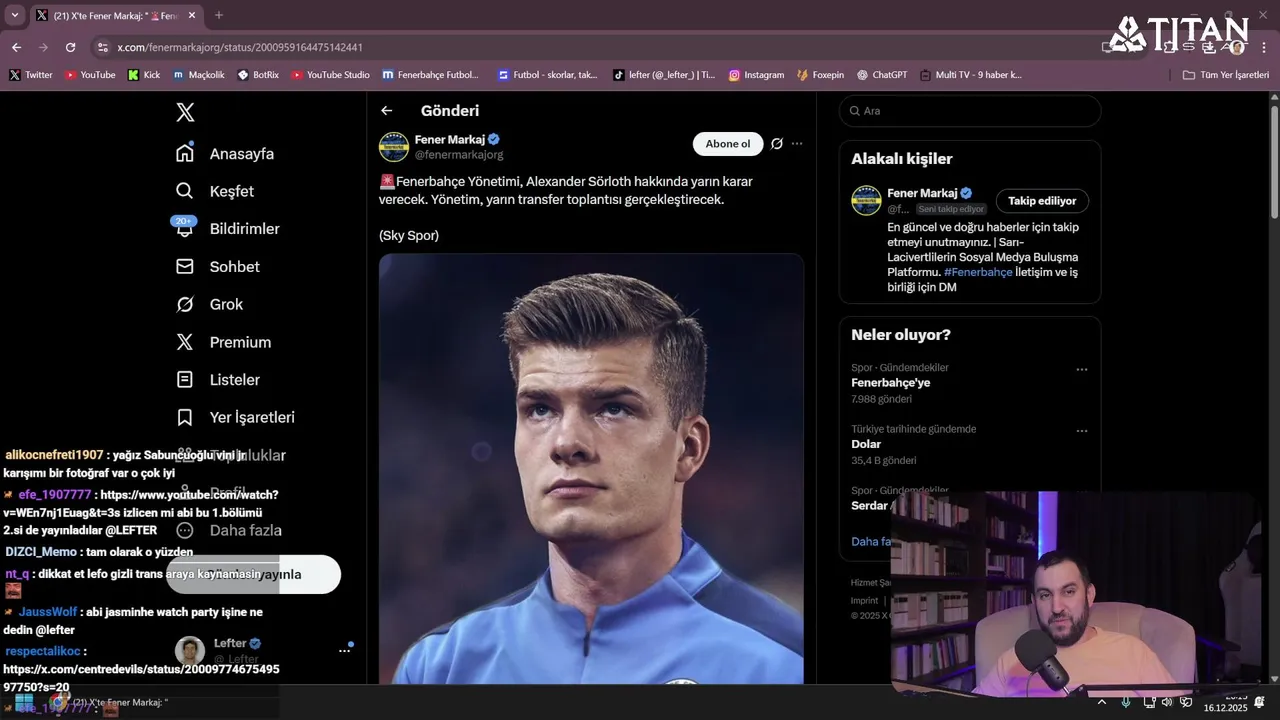
Task: Click the browser back button
Action: pyautogui.click(x=16, y=47)
